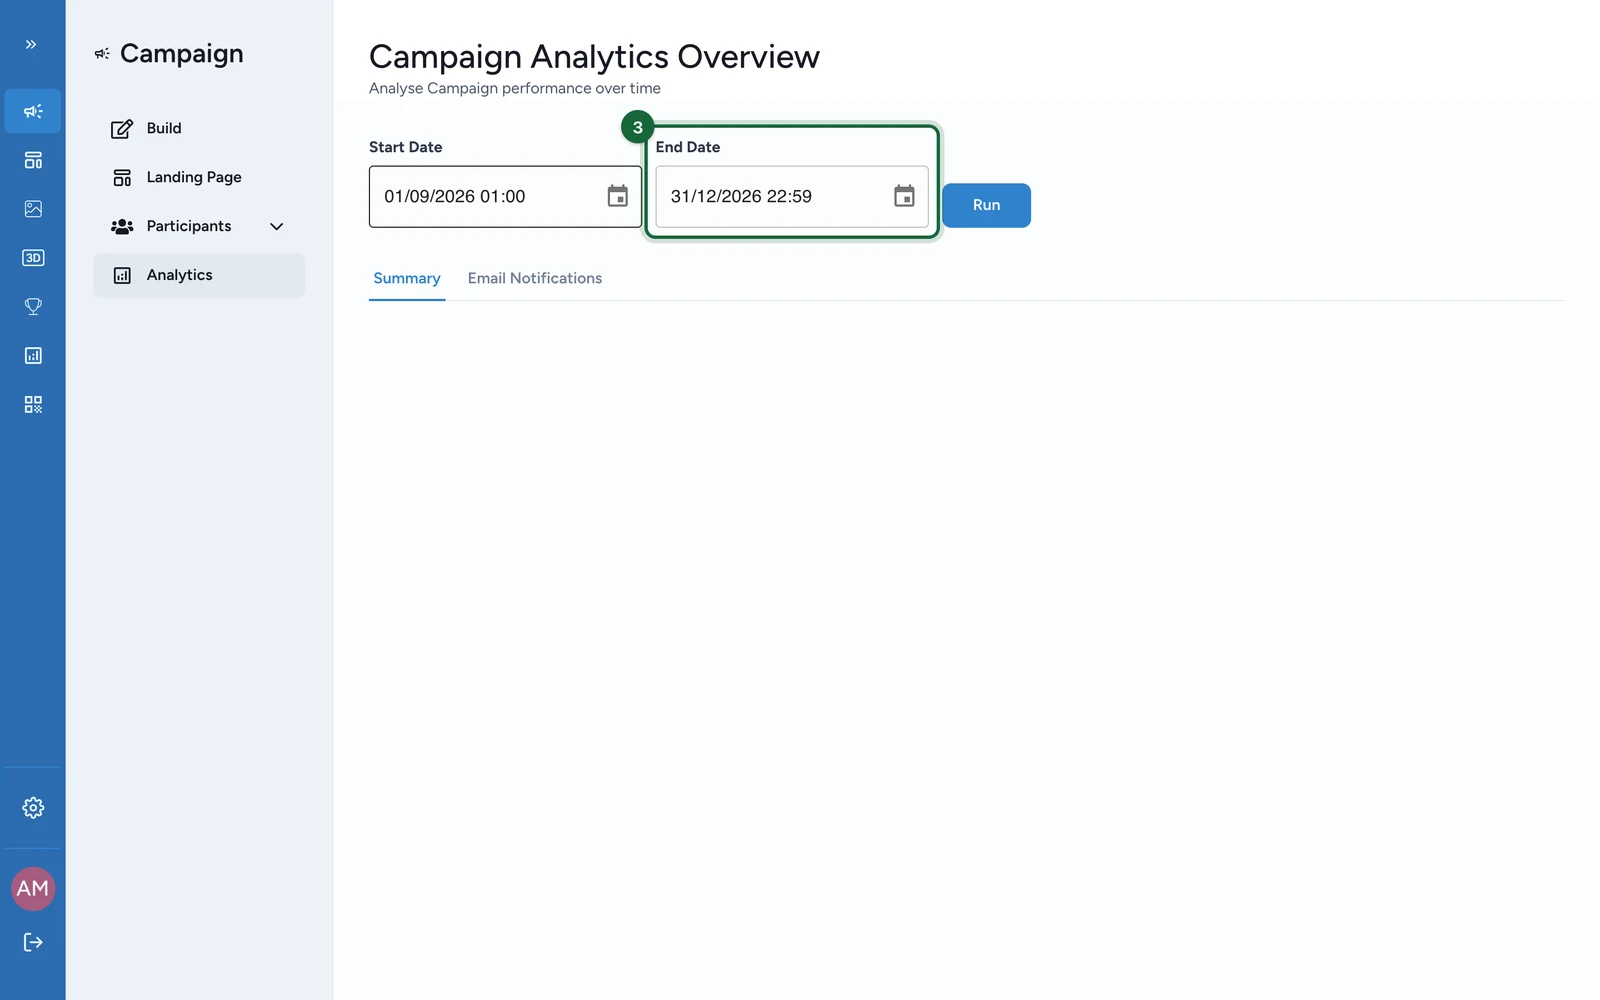Select Analytics menu item
This screenshot has height=1000, width=1600.
point(199,275)
